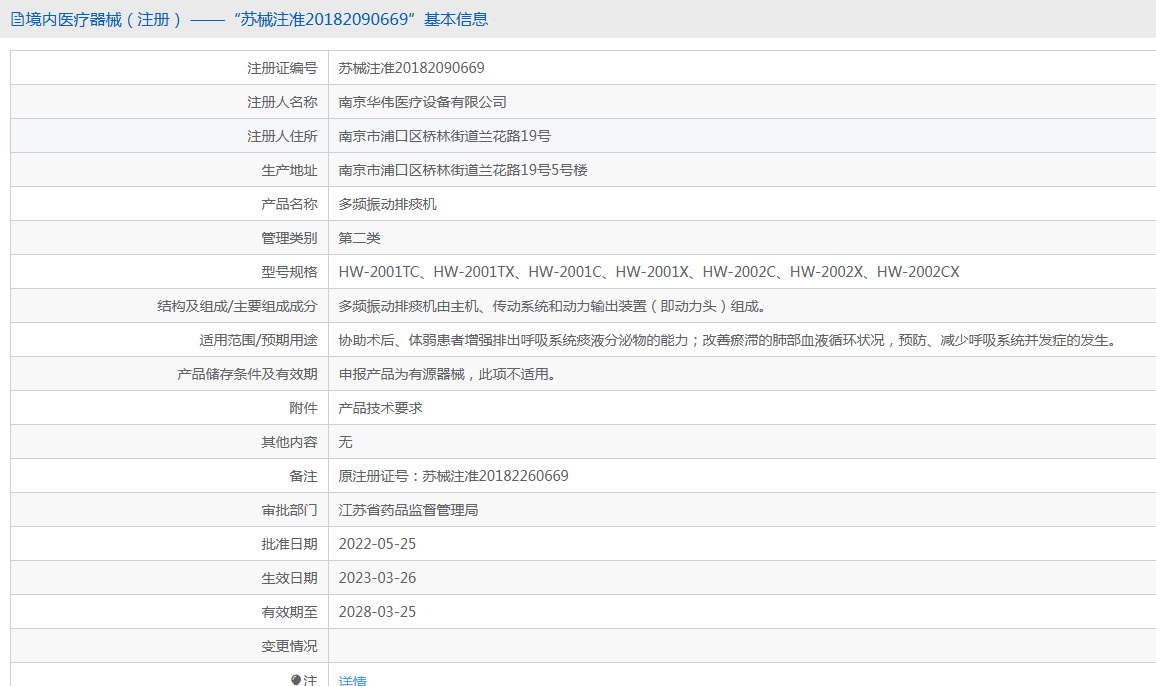The image size is (1156, 686).
Task: Click the 附件 label
Action: (303, 408)
